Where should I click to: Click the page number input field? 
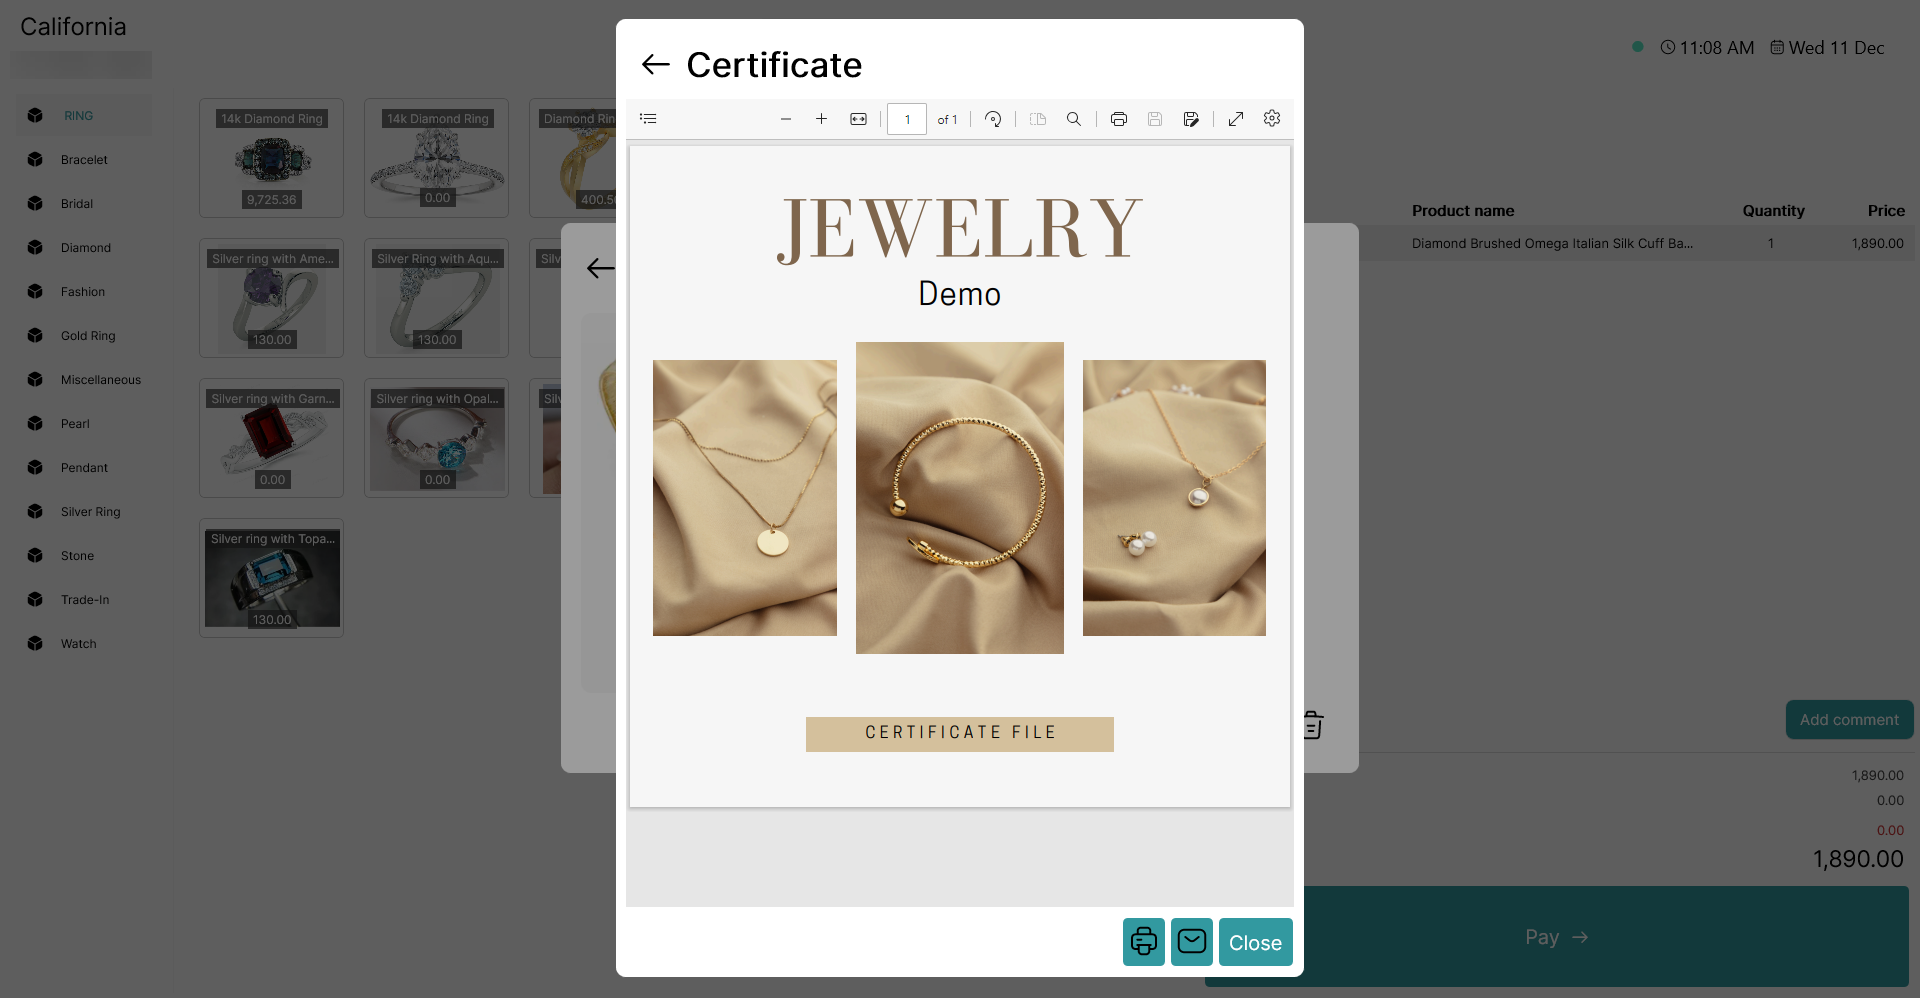pos(907,119)
